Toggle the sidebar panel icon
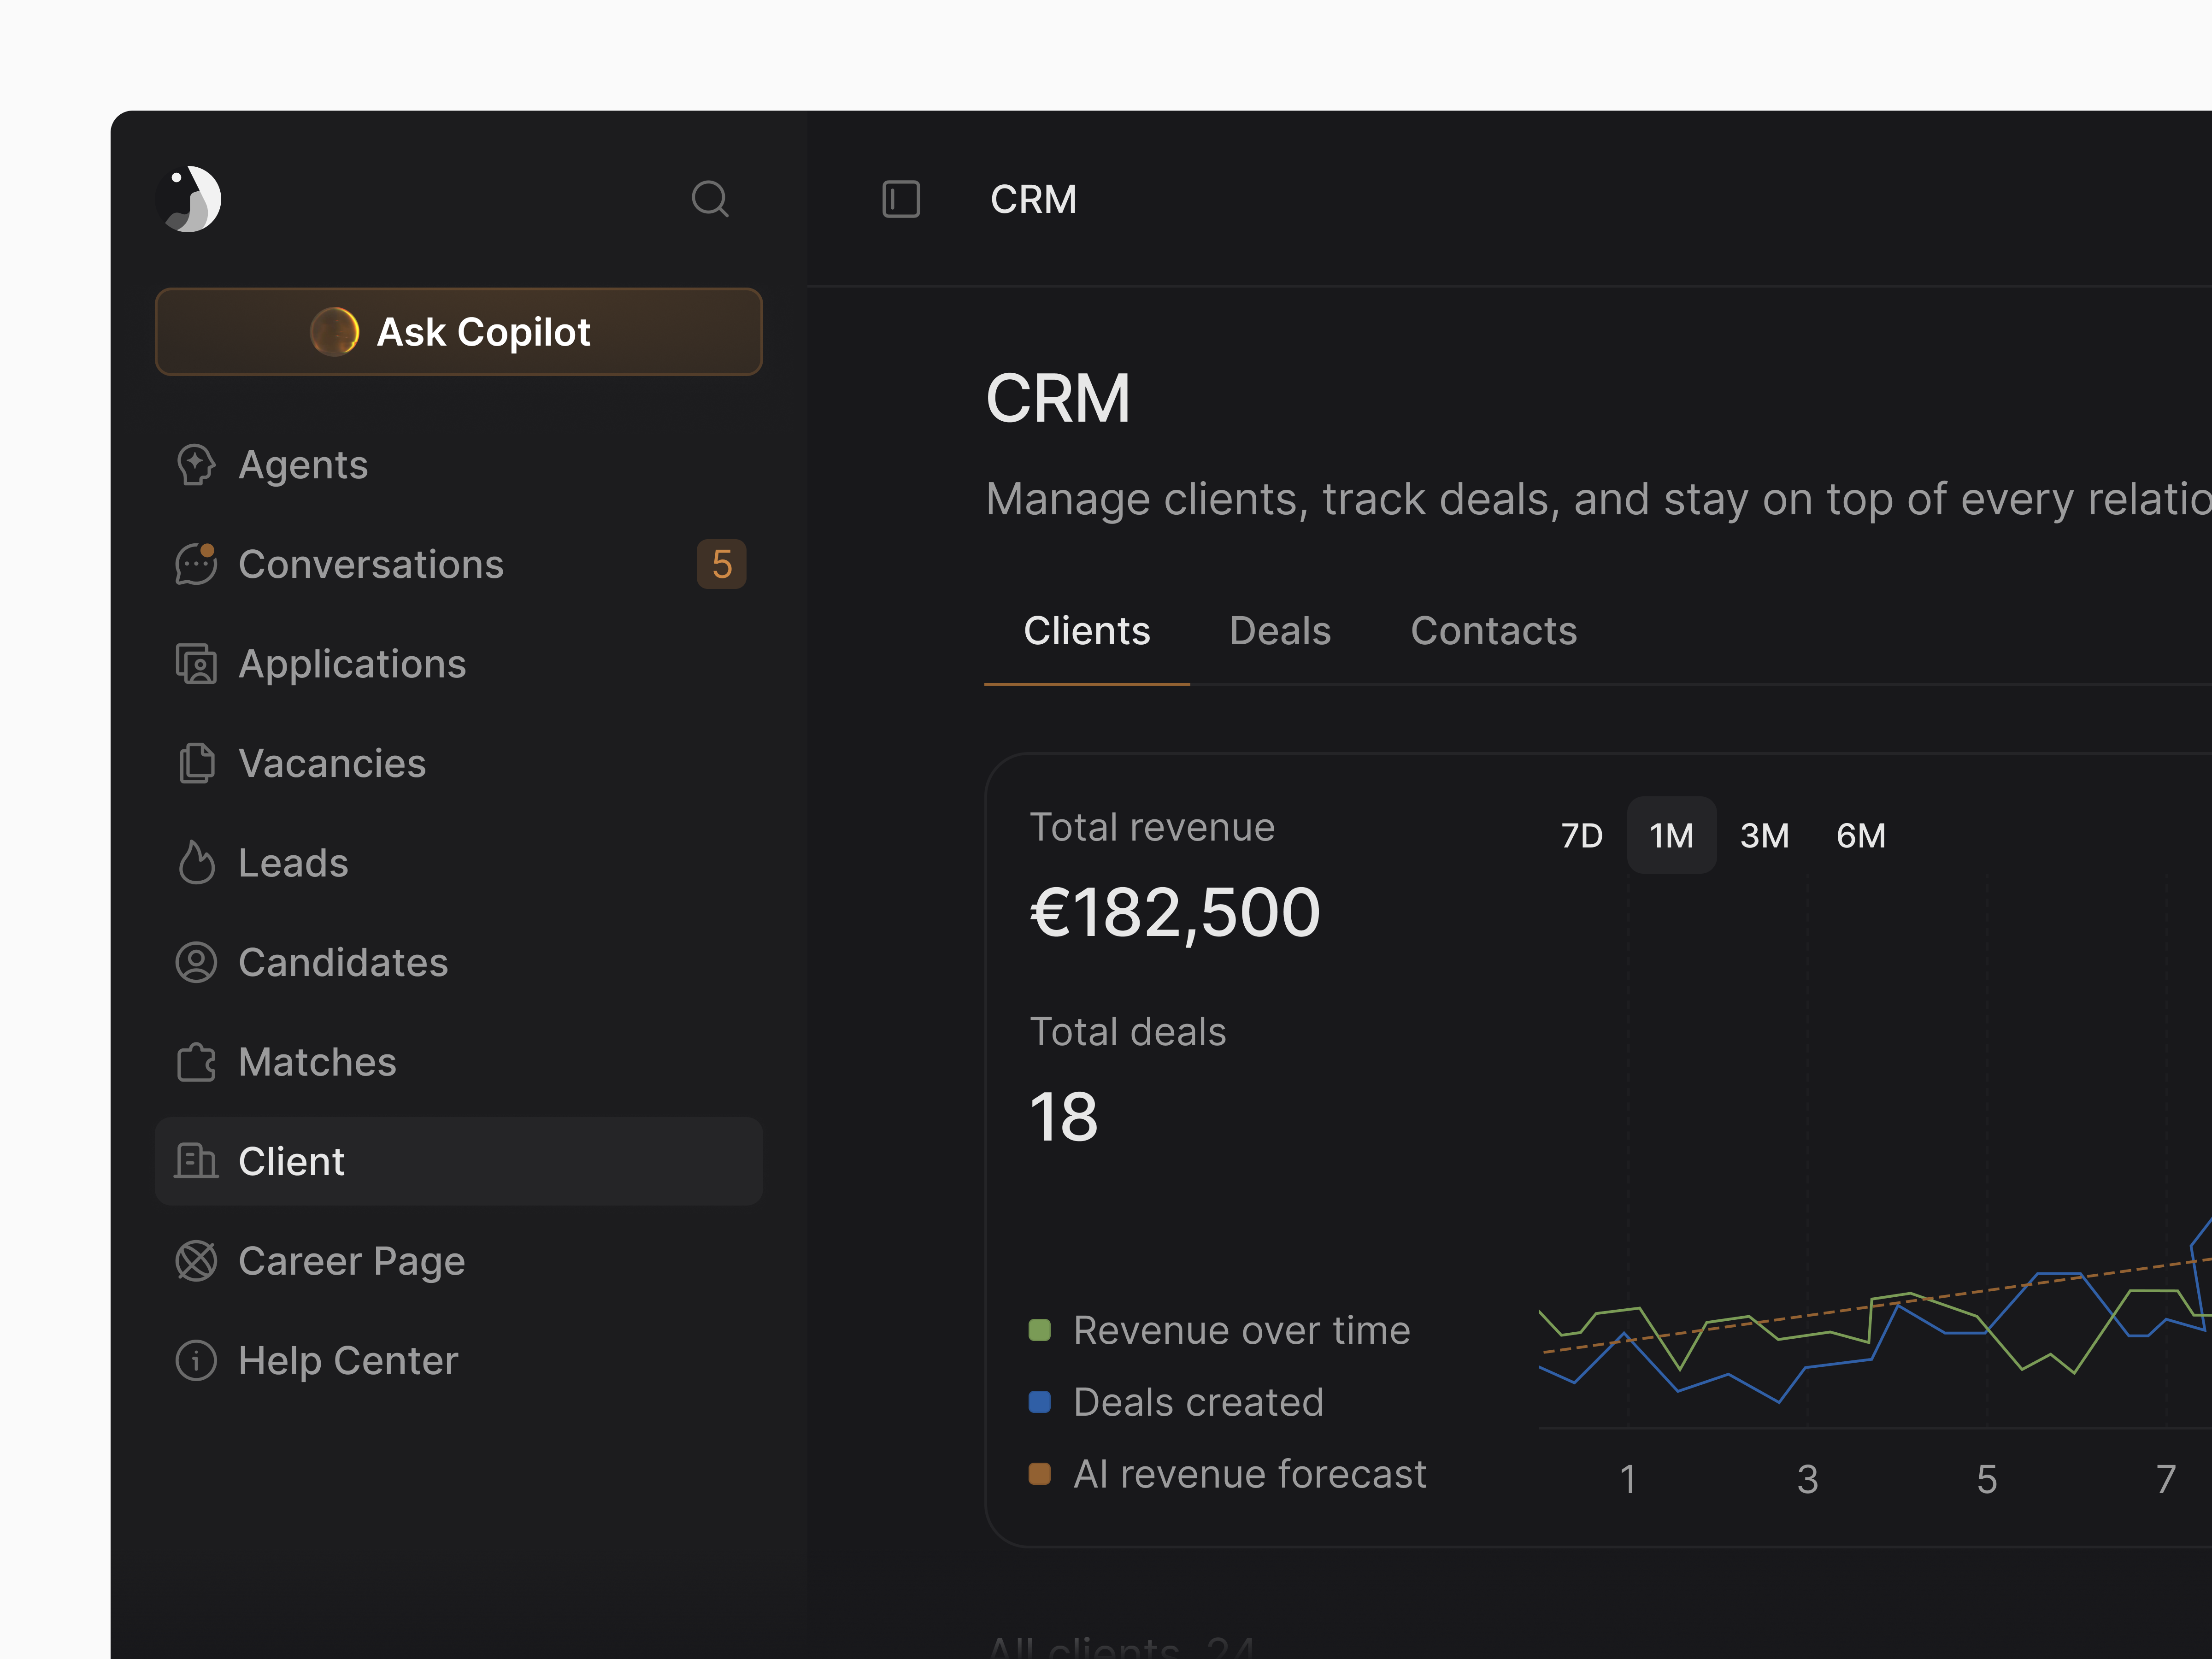 coord(901,199)
